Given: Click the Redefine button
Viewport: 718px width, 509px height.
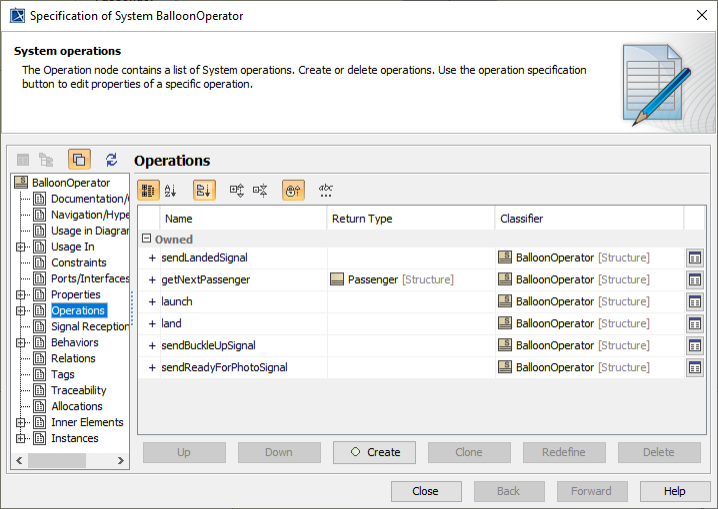Looking at the screenshot, I should (564, 452).
